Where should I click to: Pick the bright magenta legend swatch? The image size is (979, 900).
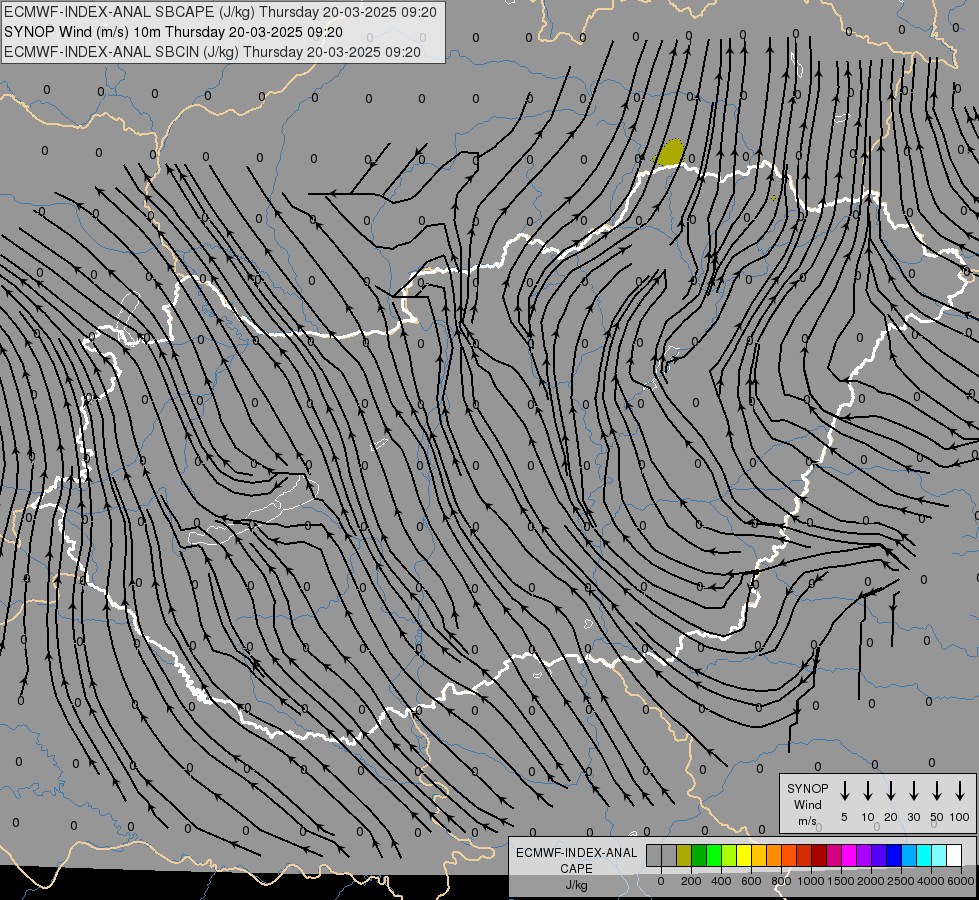pyautogui.click(x=849, y=855)
